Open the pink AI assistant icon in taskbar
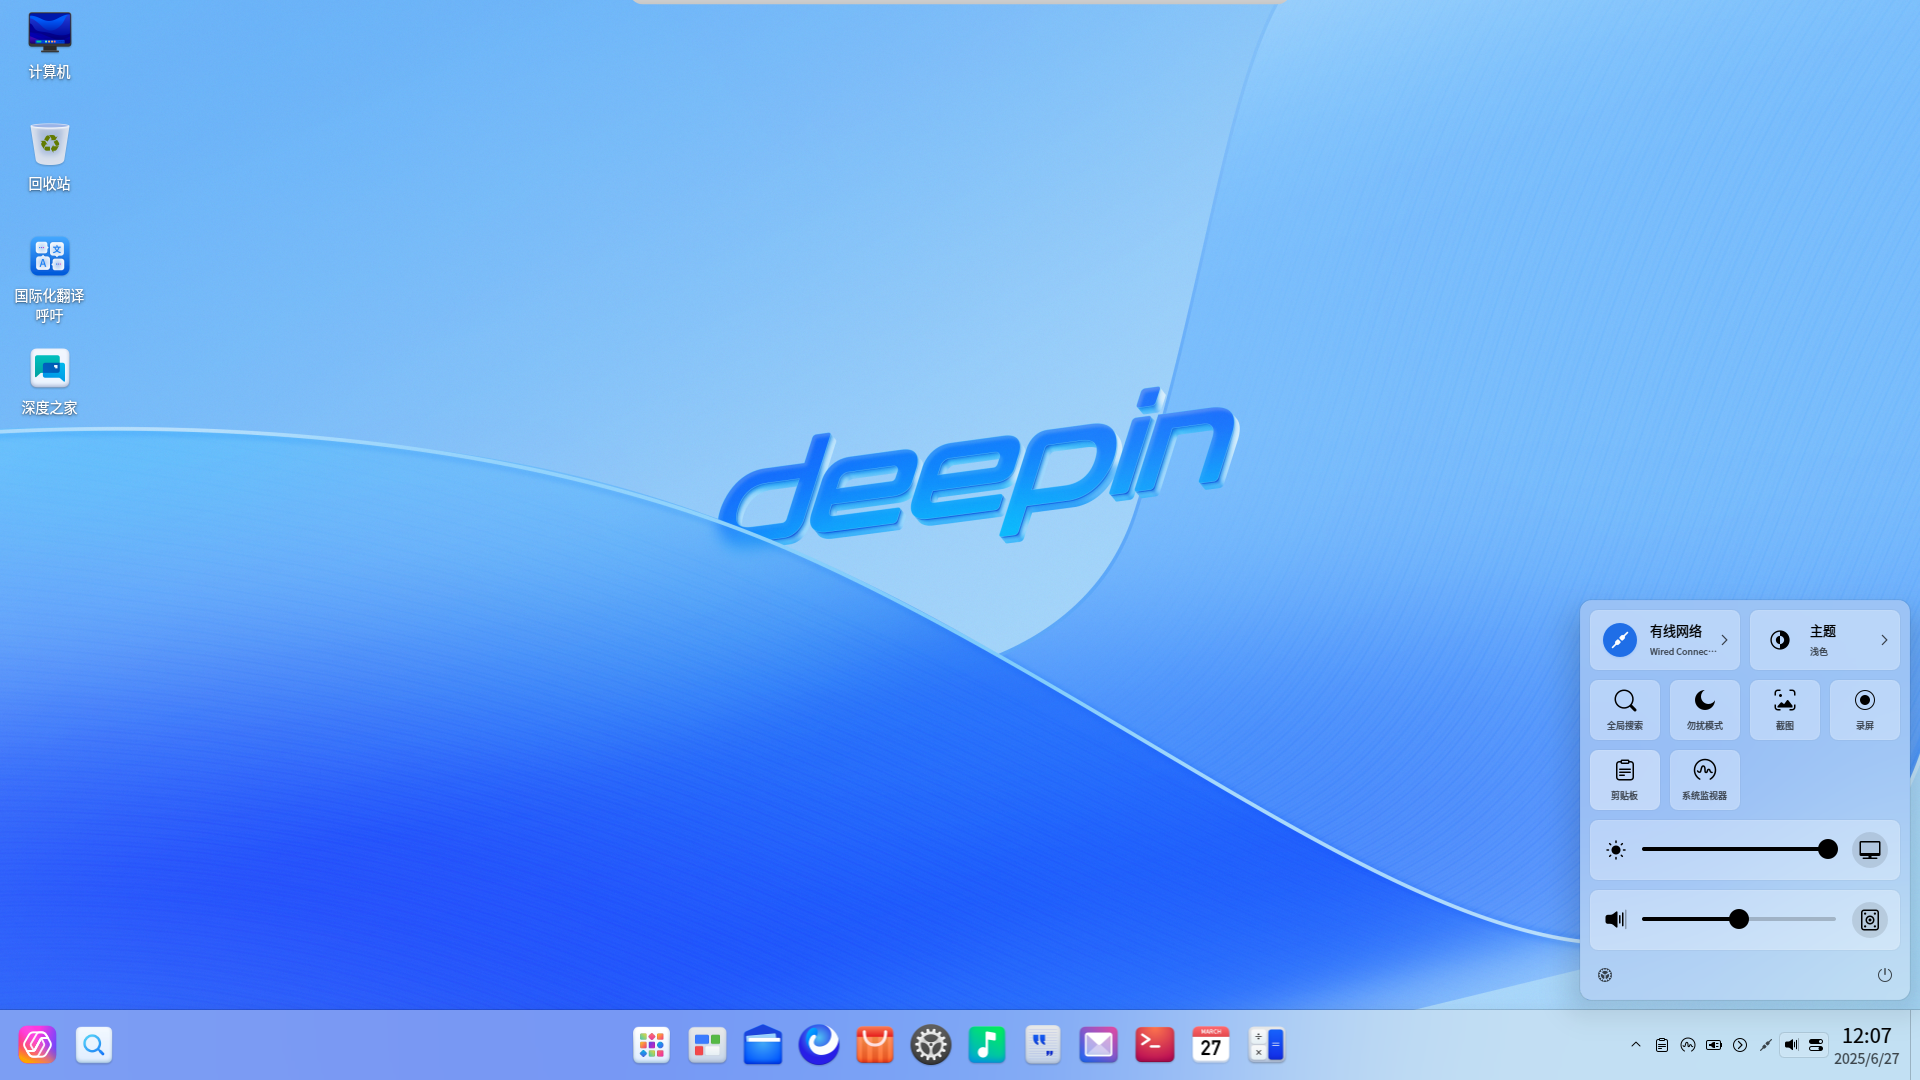The image size is (1920, 1080). tap(37, 1045)
